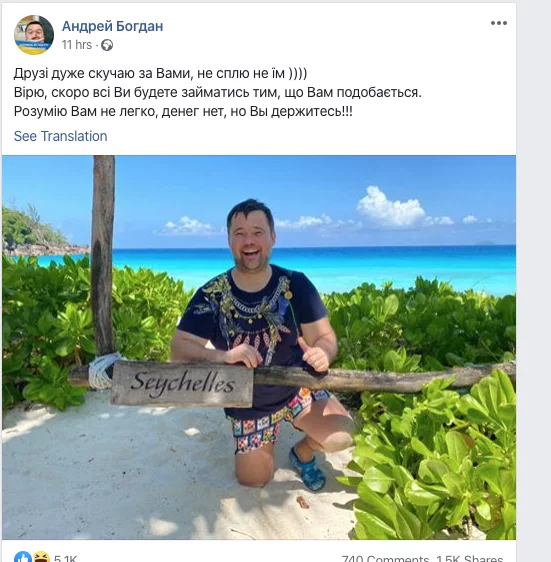Open the three-dot post options menu
Viewport: 551px width, 562px height.
point(499,23)
